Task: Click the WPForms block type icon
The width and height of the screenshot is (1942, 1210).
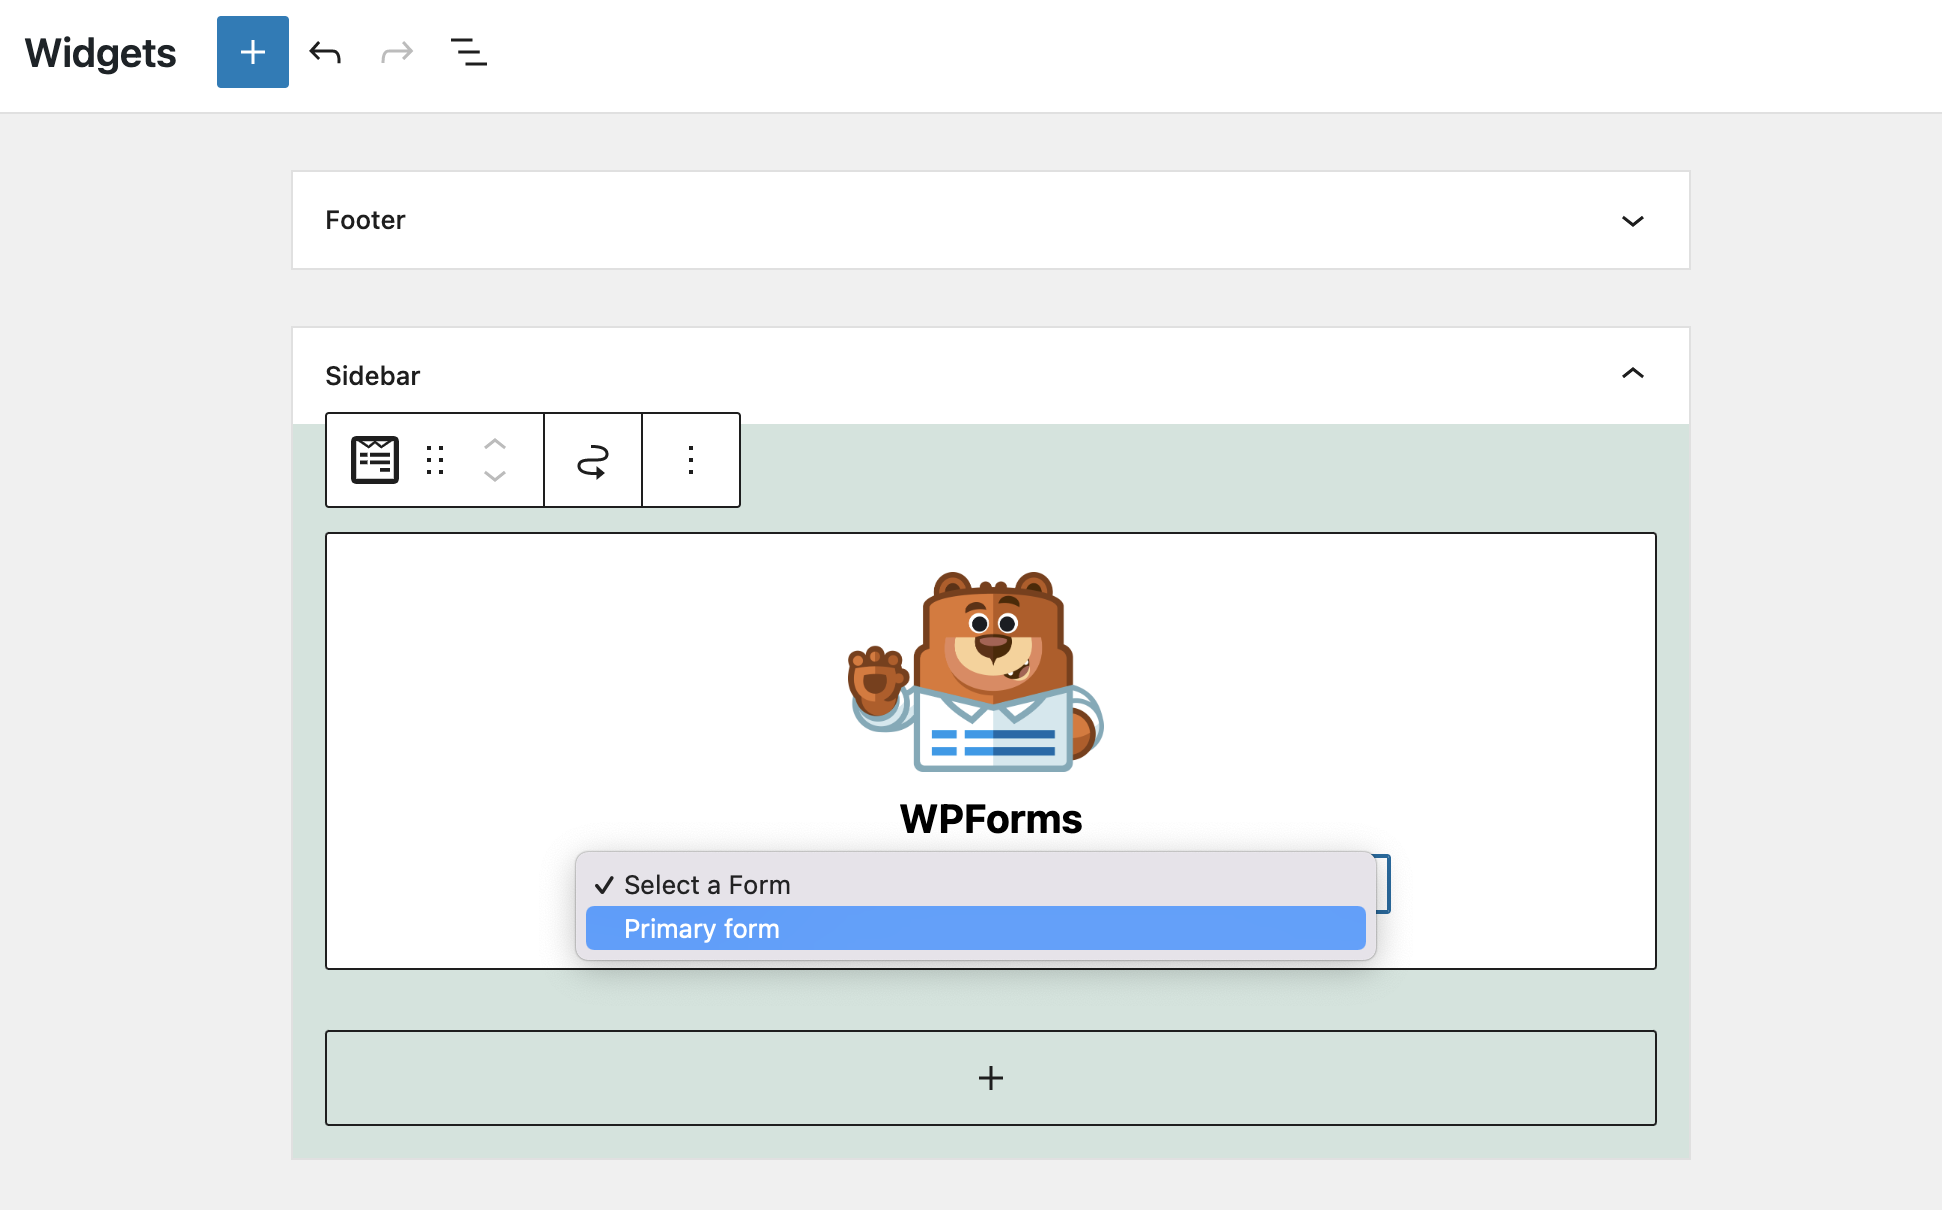Action: click(x=375, y=460)
